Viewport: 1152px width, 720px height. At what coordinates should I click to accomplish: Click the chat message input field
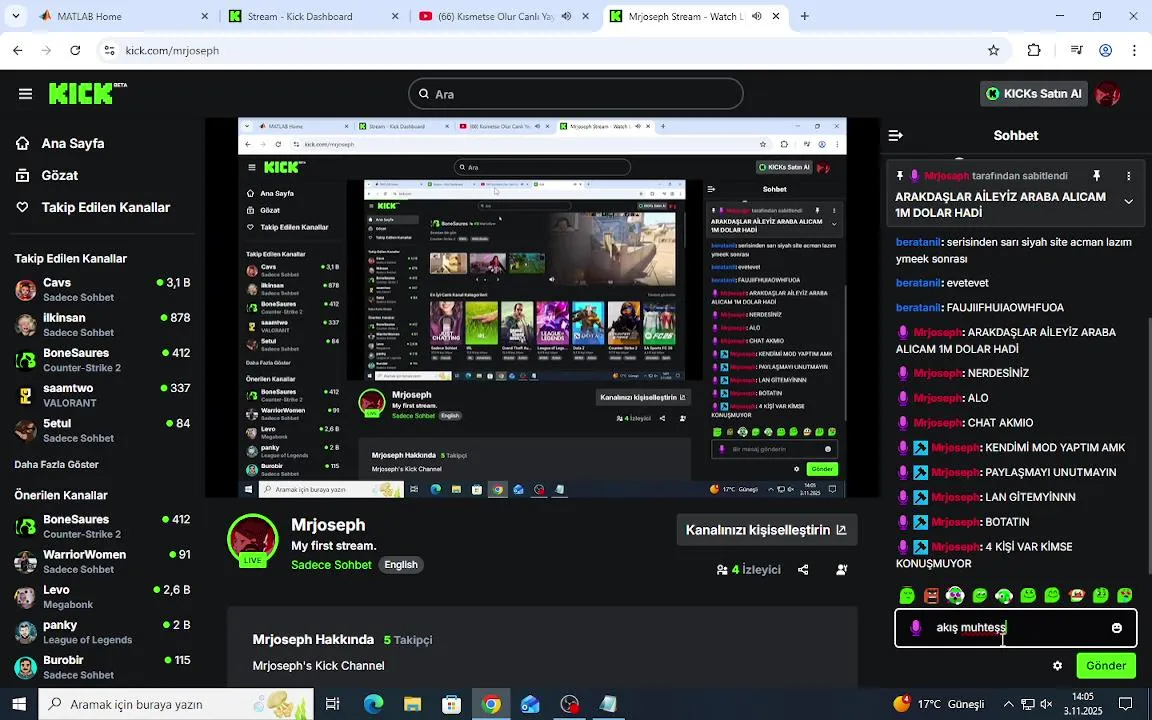(1015, 627)
